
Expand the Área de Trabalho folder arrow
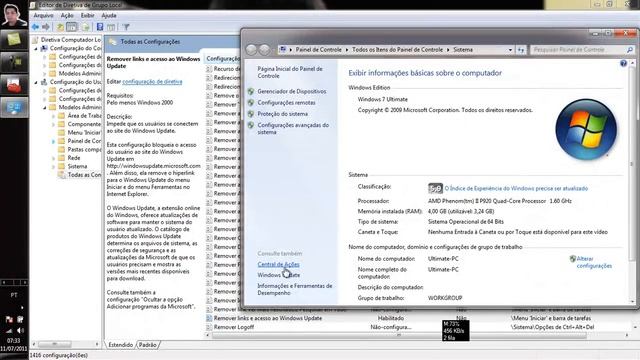tap(53, 116)
